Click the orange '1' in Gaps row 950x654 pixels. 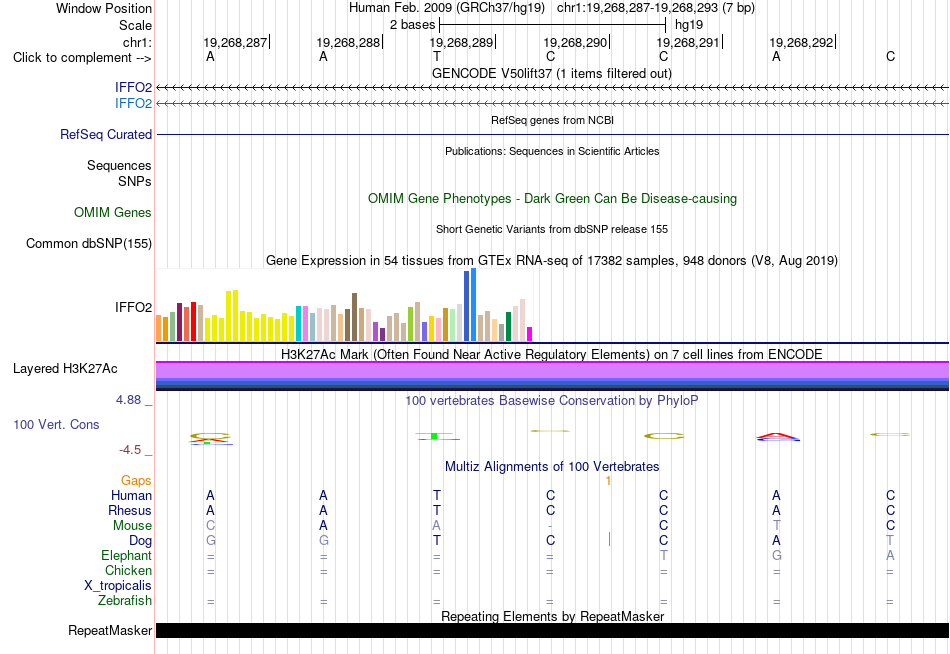(x=608, y=481)
